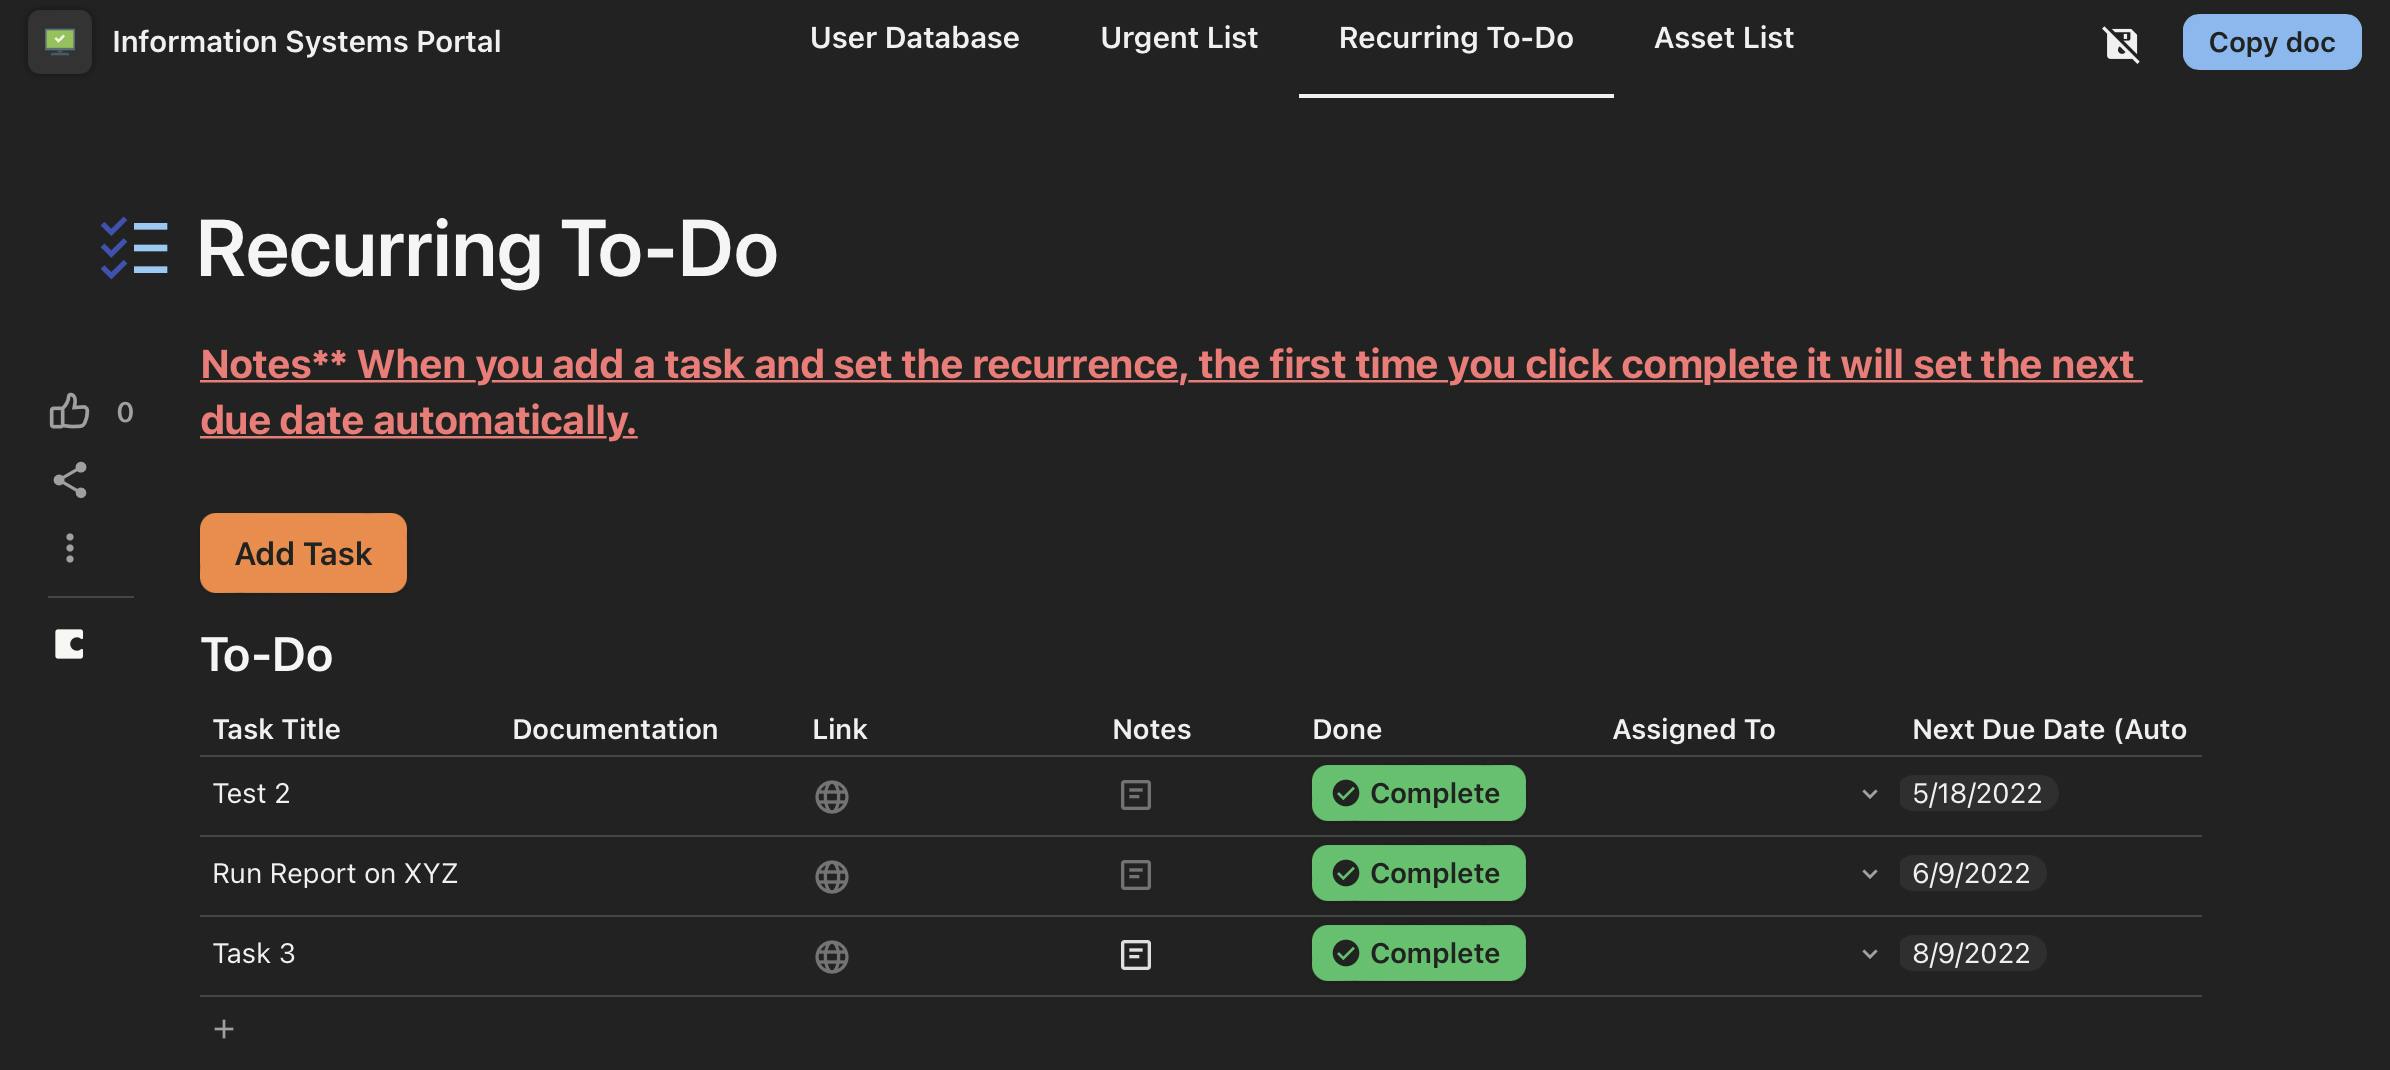
Task: Click the Copy doc button
Action: [2272, 42]
